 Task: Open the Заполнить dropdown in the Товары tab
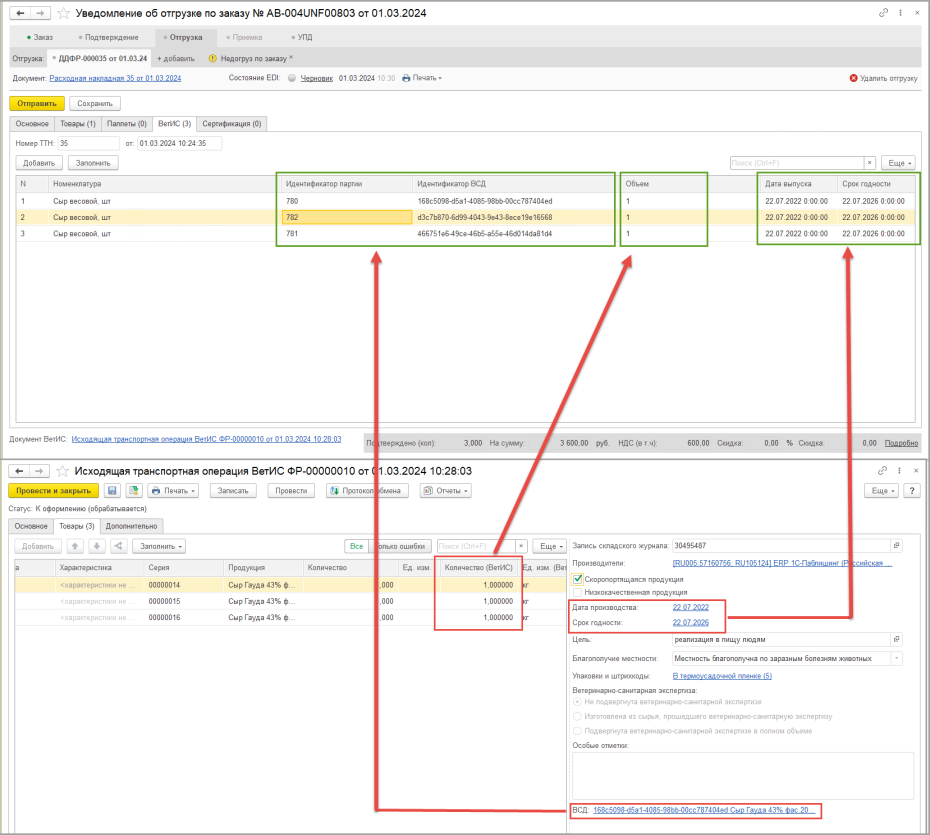tap(159, 546)
